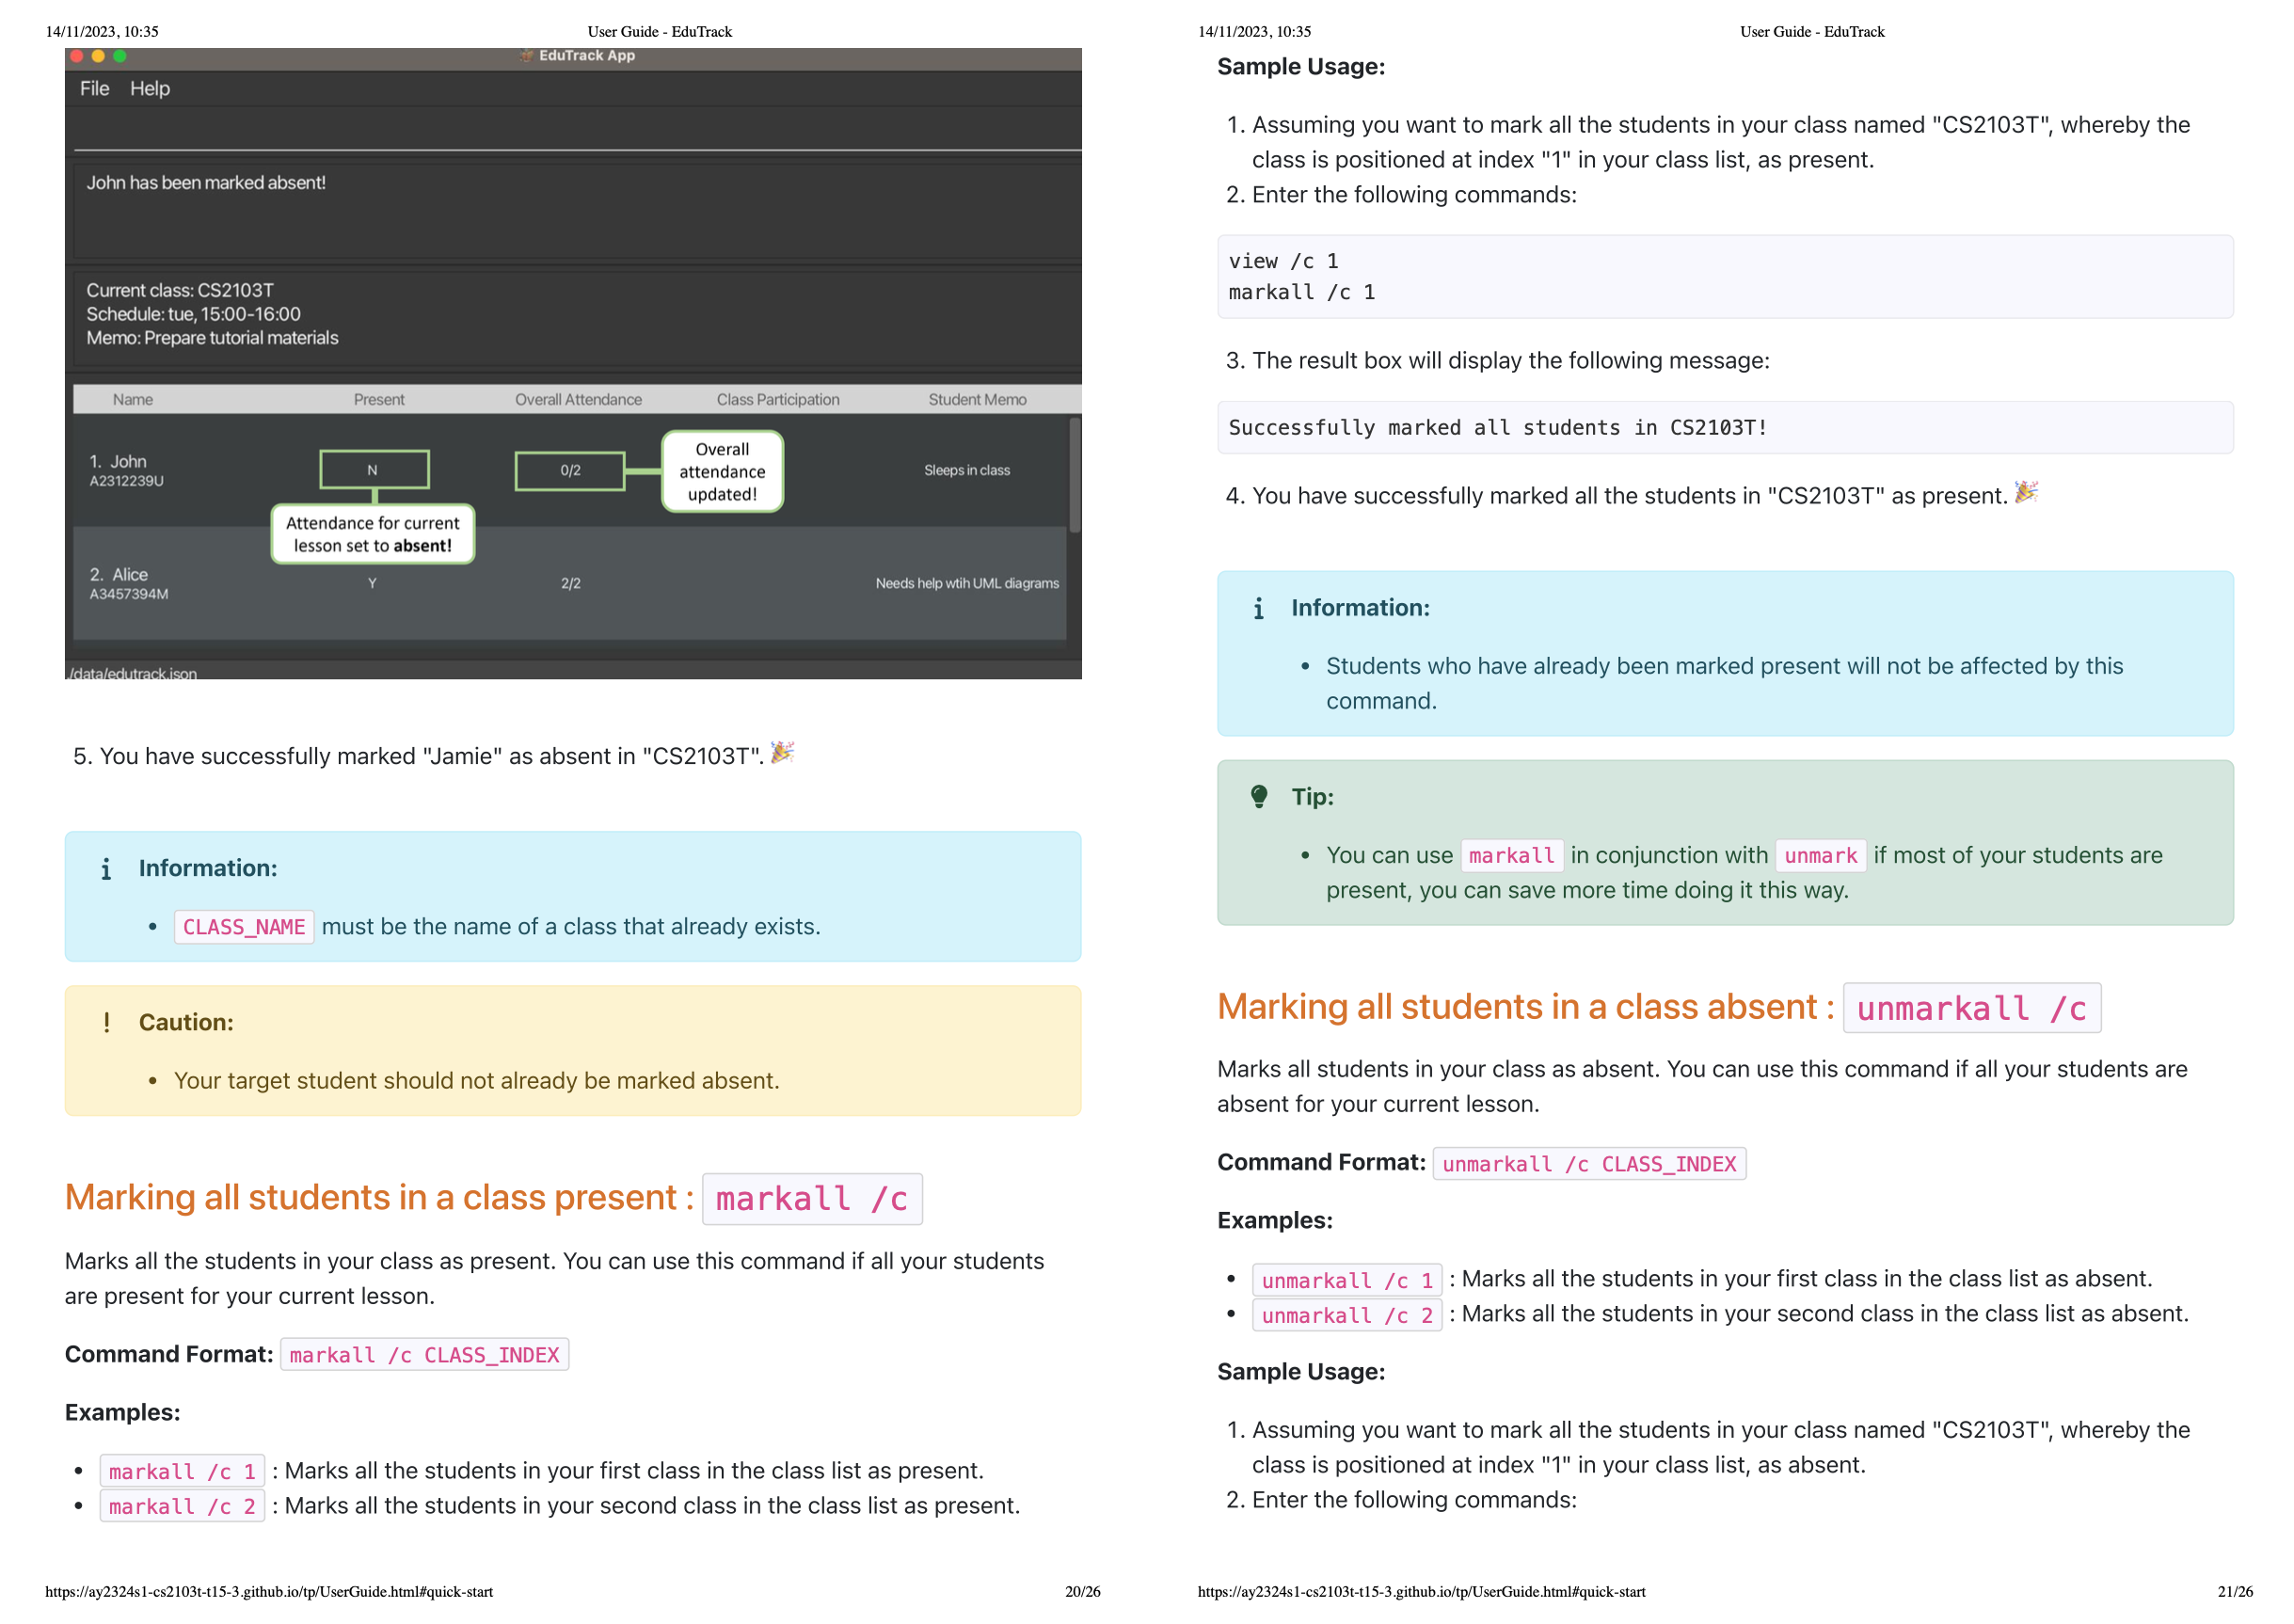Open the File menu
2294x1624 pixels.
pyautogui.click(x=94, y=88)
